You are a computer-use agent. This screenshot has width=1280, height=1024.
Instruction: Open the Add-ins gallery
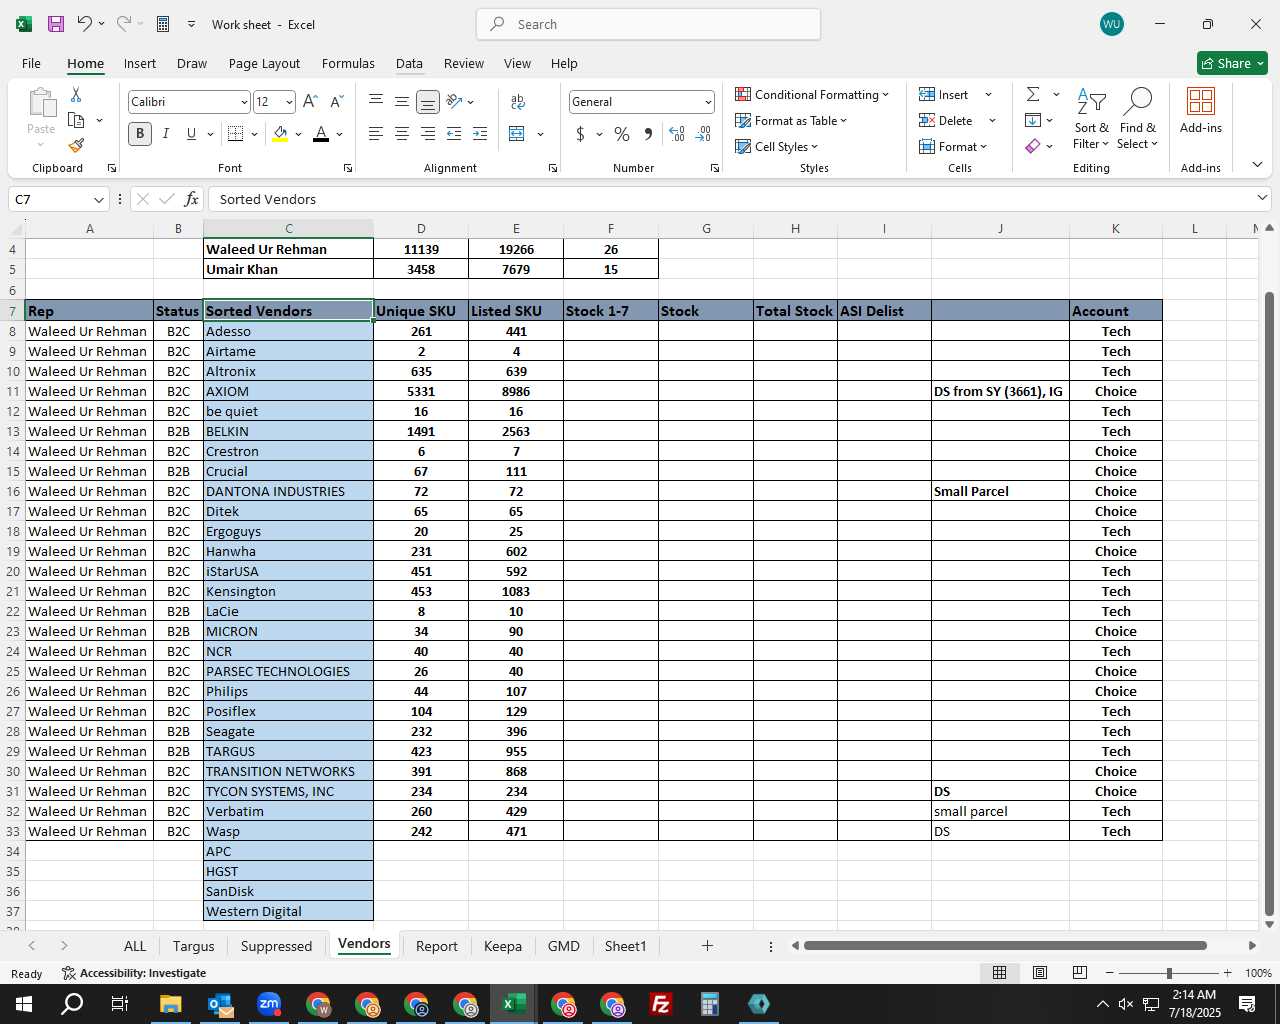click(1200, 110)
